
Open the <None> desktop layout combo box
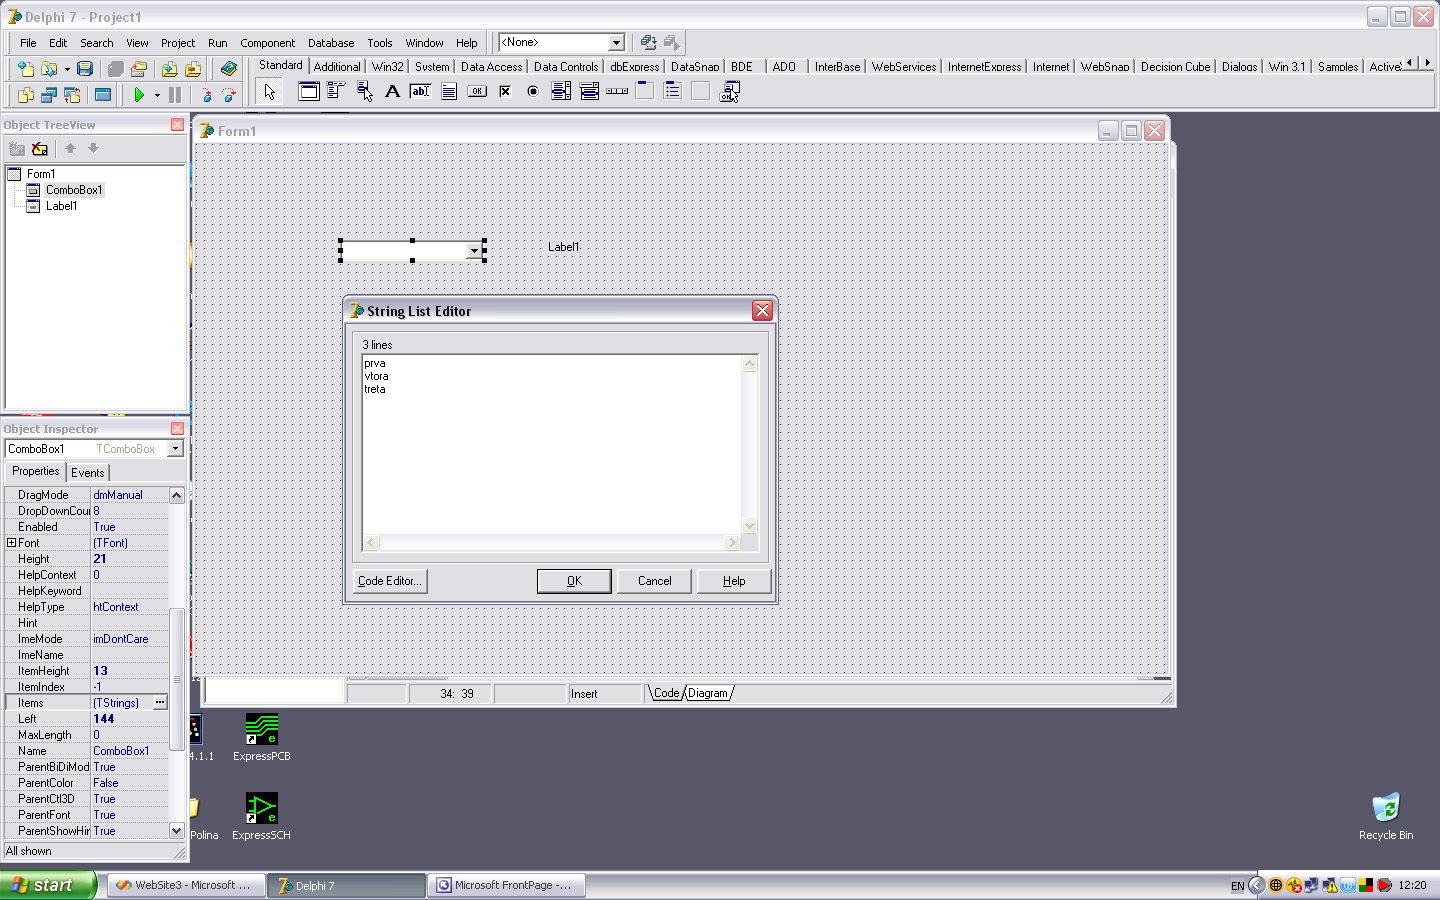pos(617,42)
